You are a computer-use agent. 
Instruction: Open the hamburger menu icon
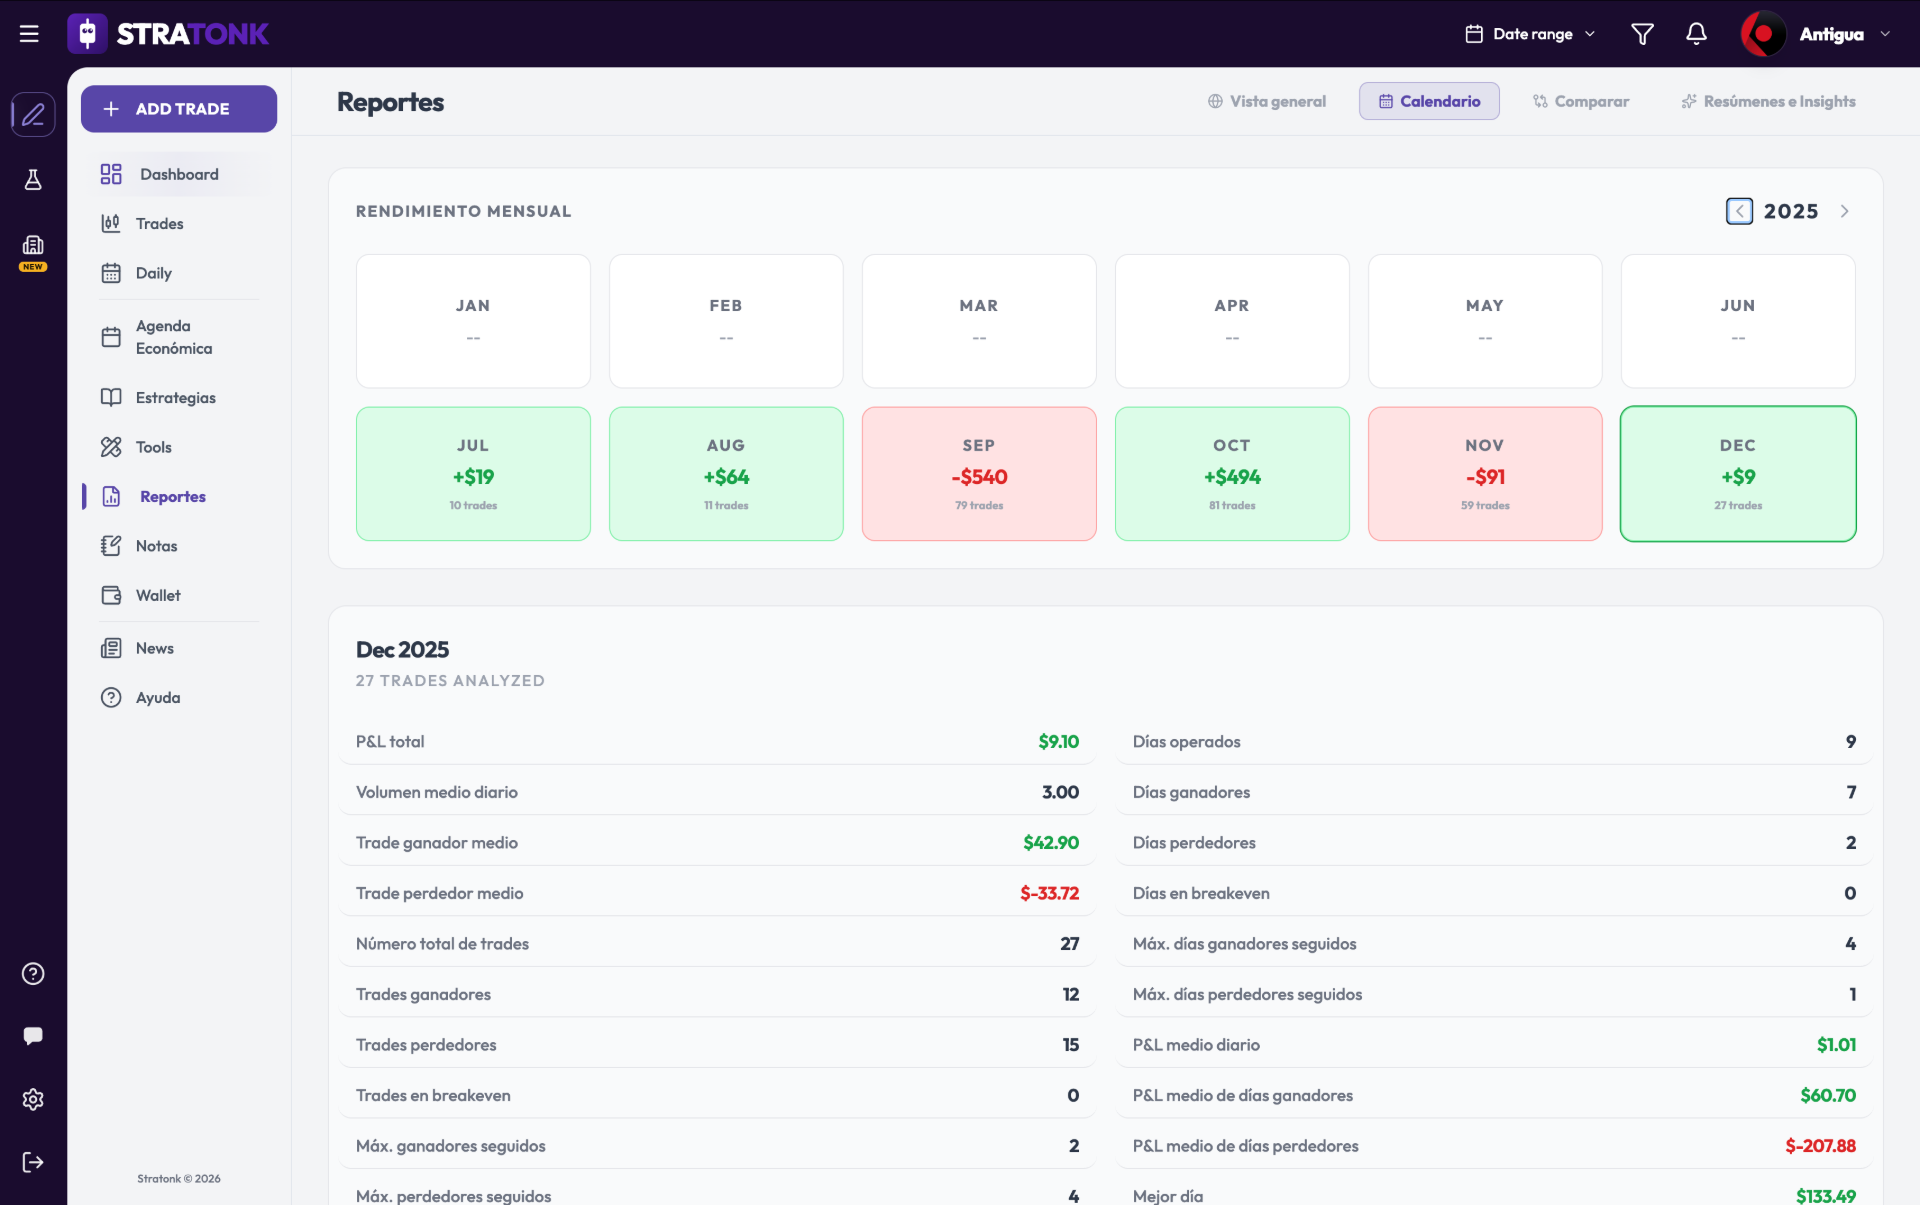(29, 34)
